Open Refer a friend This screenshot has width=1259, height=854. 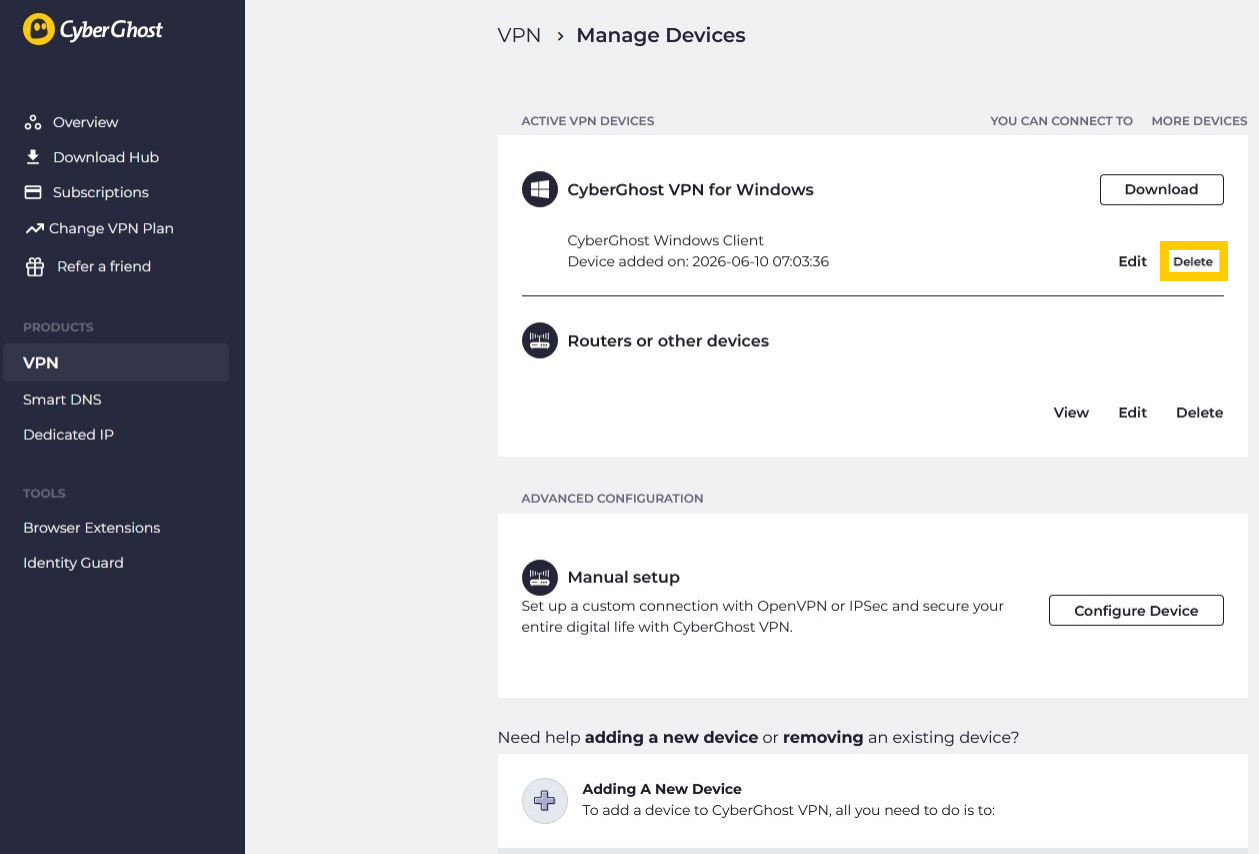(x=104, y=266)
